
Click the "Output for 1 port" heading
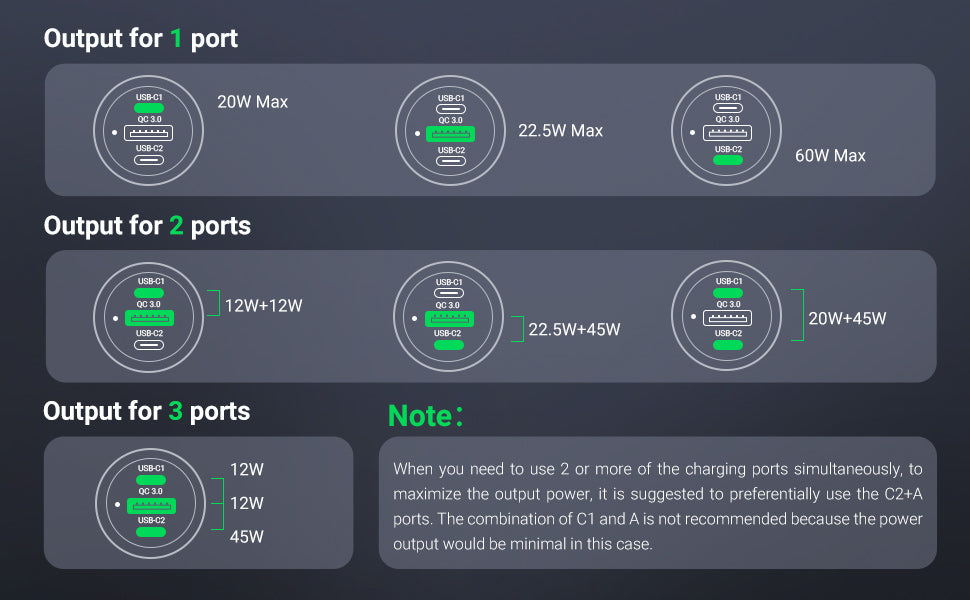[x=141, y=39]
